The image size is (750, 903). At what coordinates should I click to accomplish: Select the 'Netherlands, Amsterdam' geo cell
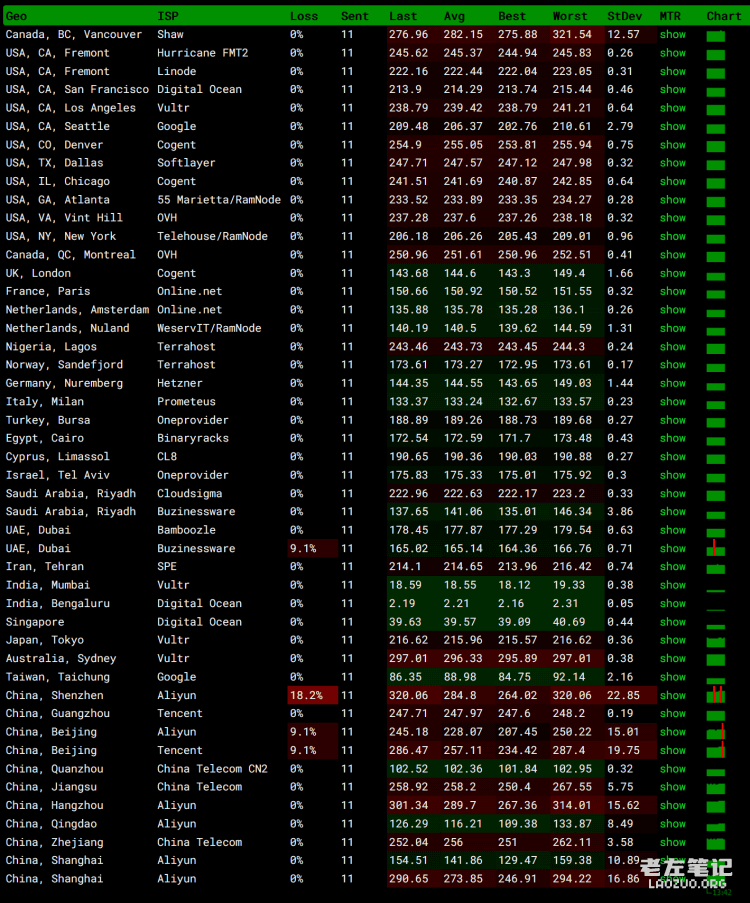pyautogui.click(x=77, y=310)
